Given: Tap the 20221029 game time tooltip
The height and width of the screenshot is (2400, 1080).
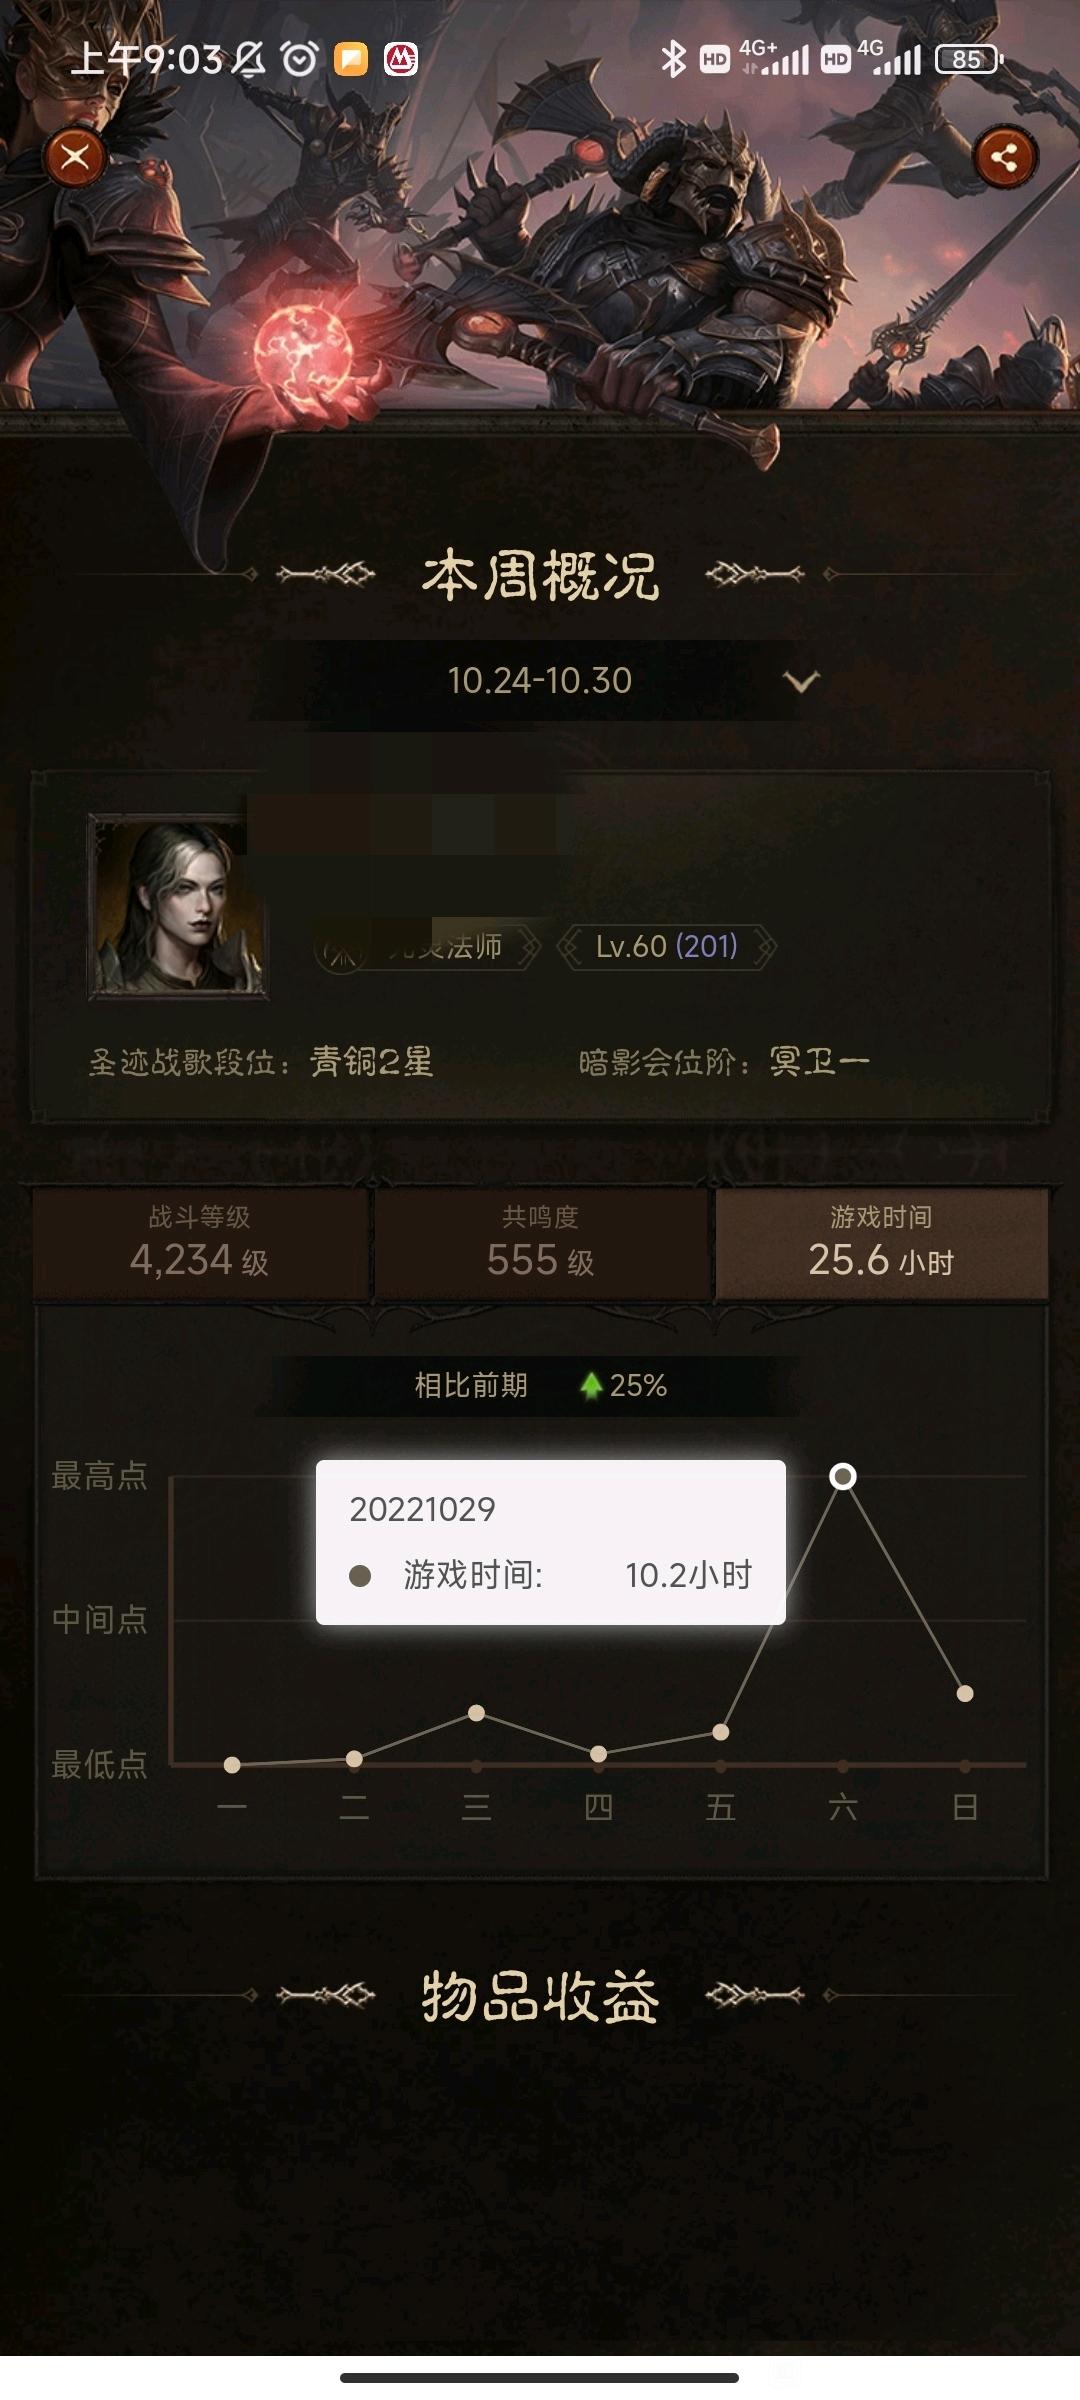Looking at the screenshot, I should pyautogui.click(x=551, y=1542).
